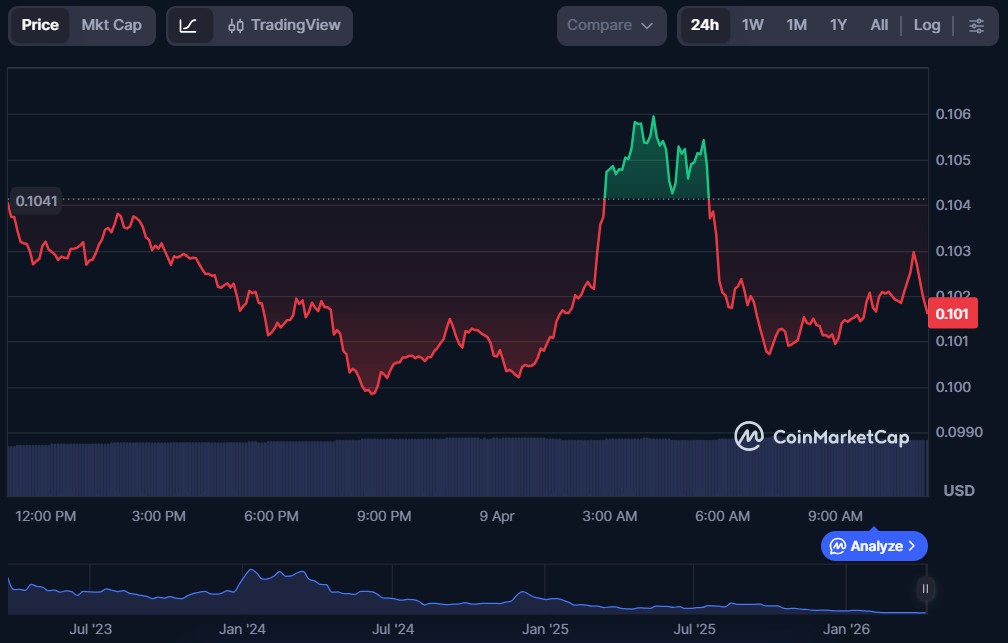Image resolution: width=1008 pixels, height=643 pixels.
Task: Switch chart to Price view
Action: 40,25
